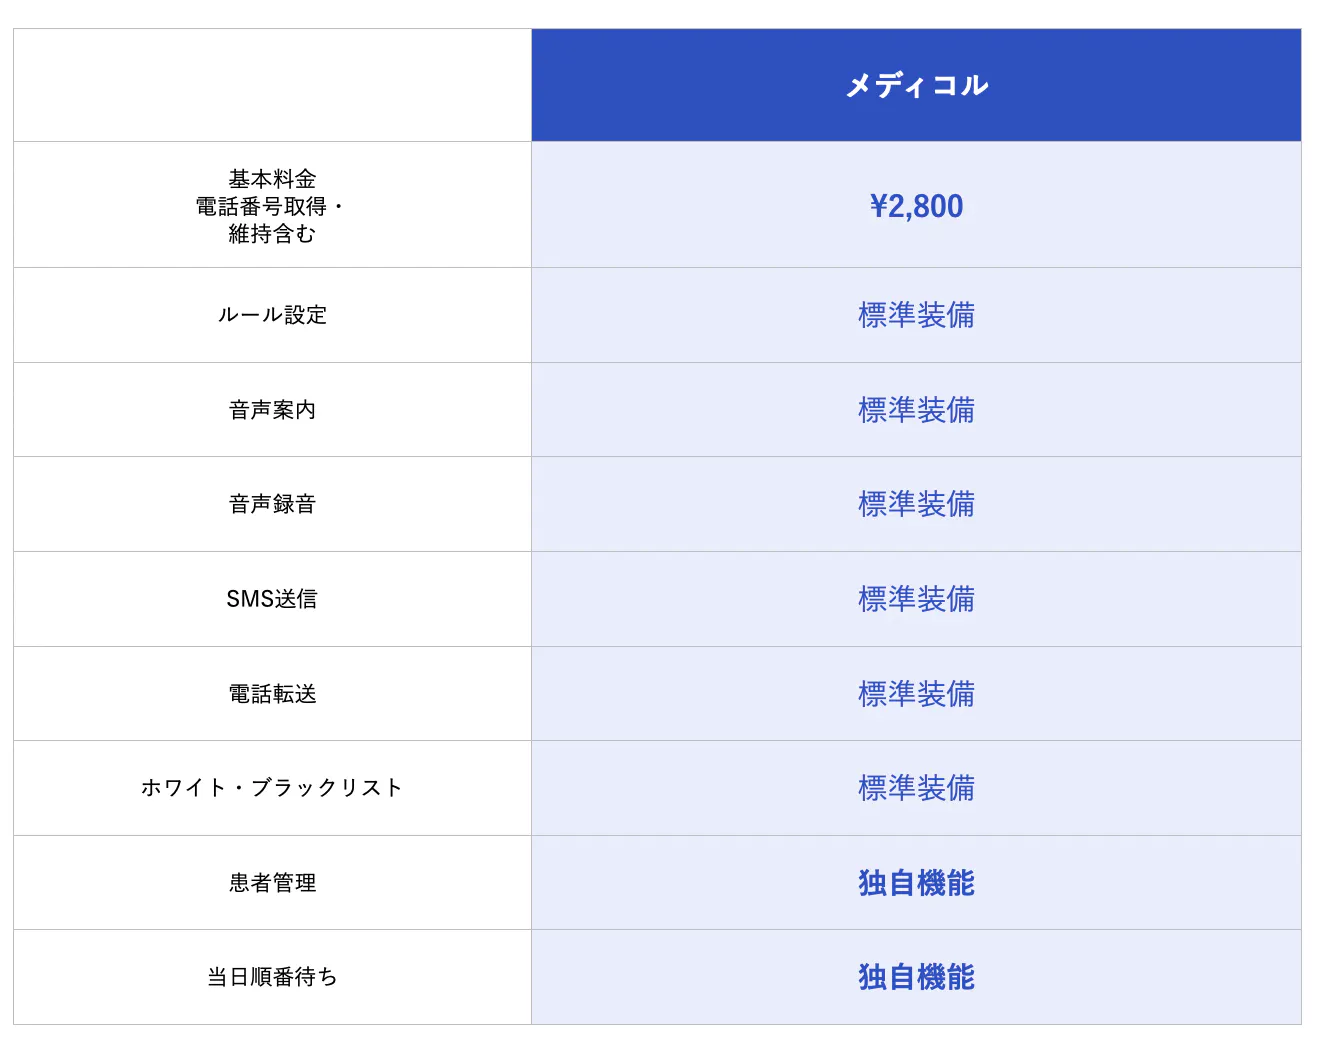1326x1052 pixels.
Task: Select the ホワイト・ブラックリスト row label
Action: pos(272,788)
